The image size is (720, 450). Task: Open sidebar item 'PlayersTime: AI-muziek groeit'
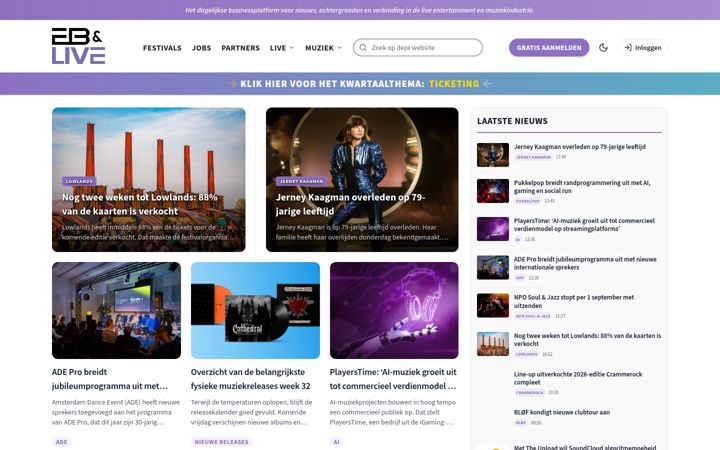(584, 225)
